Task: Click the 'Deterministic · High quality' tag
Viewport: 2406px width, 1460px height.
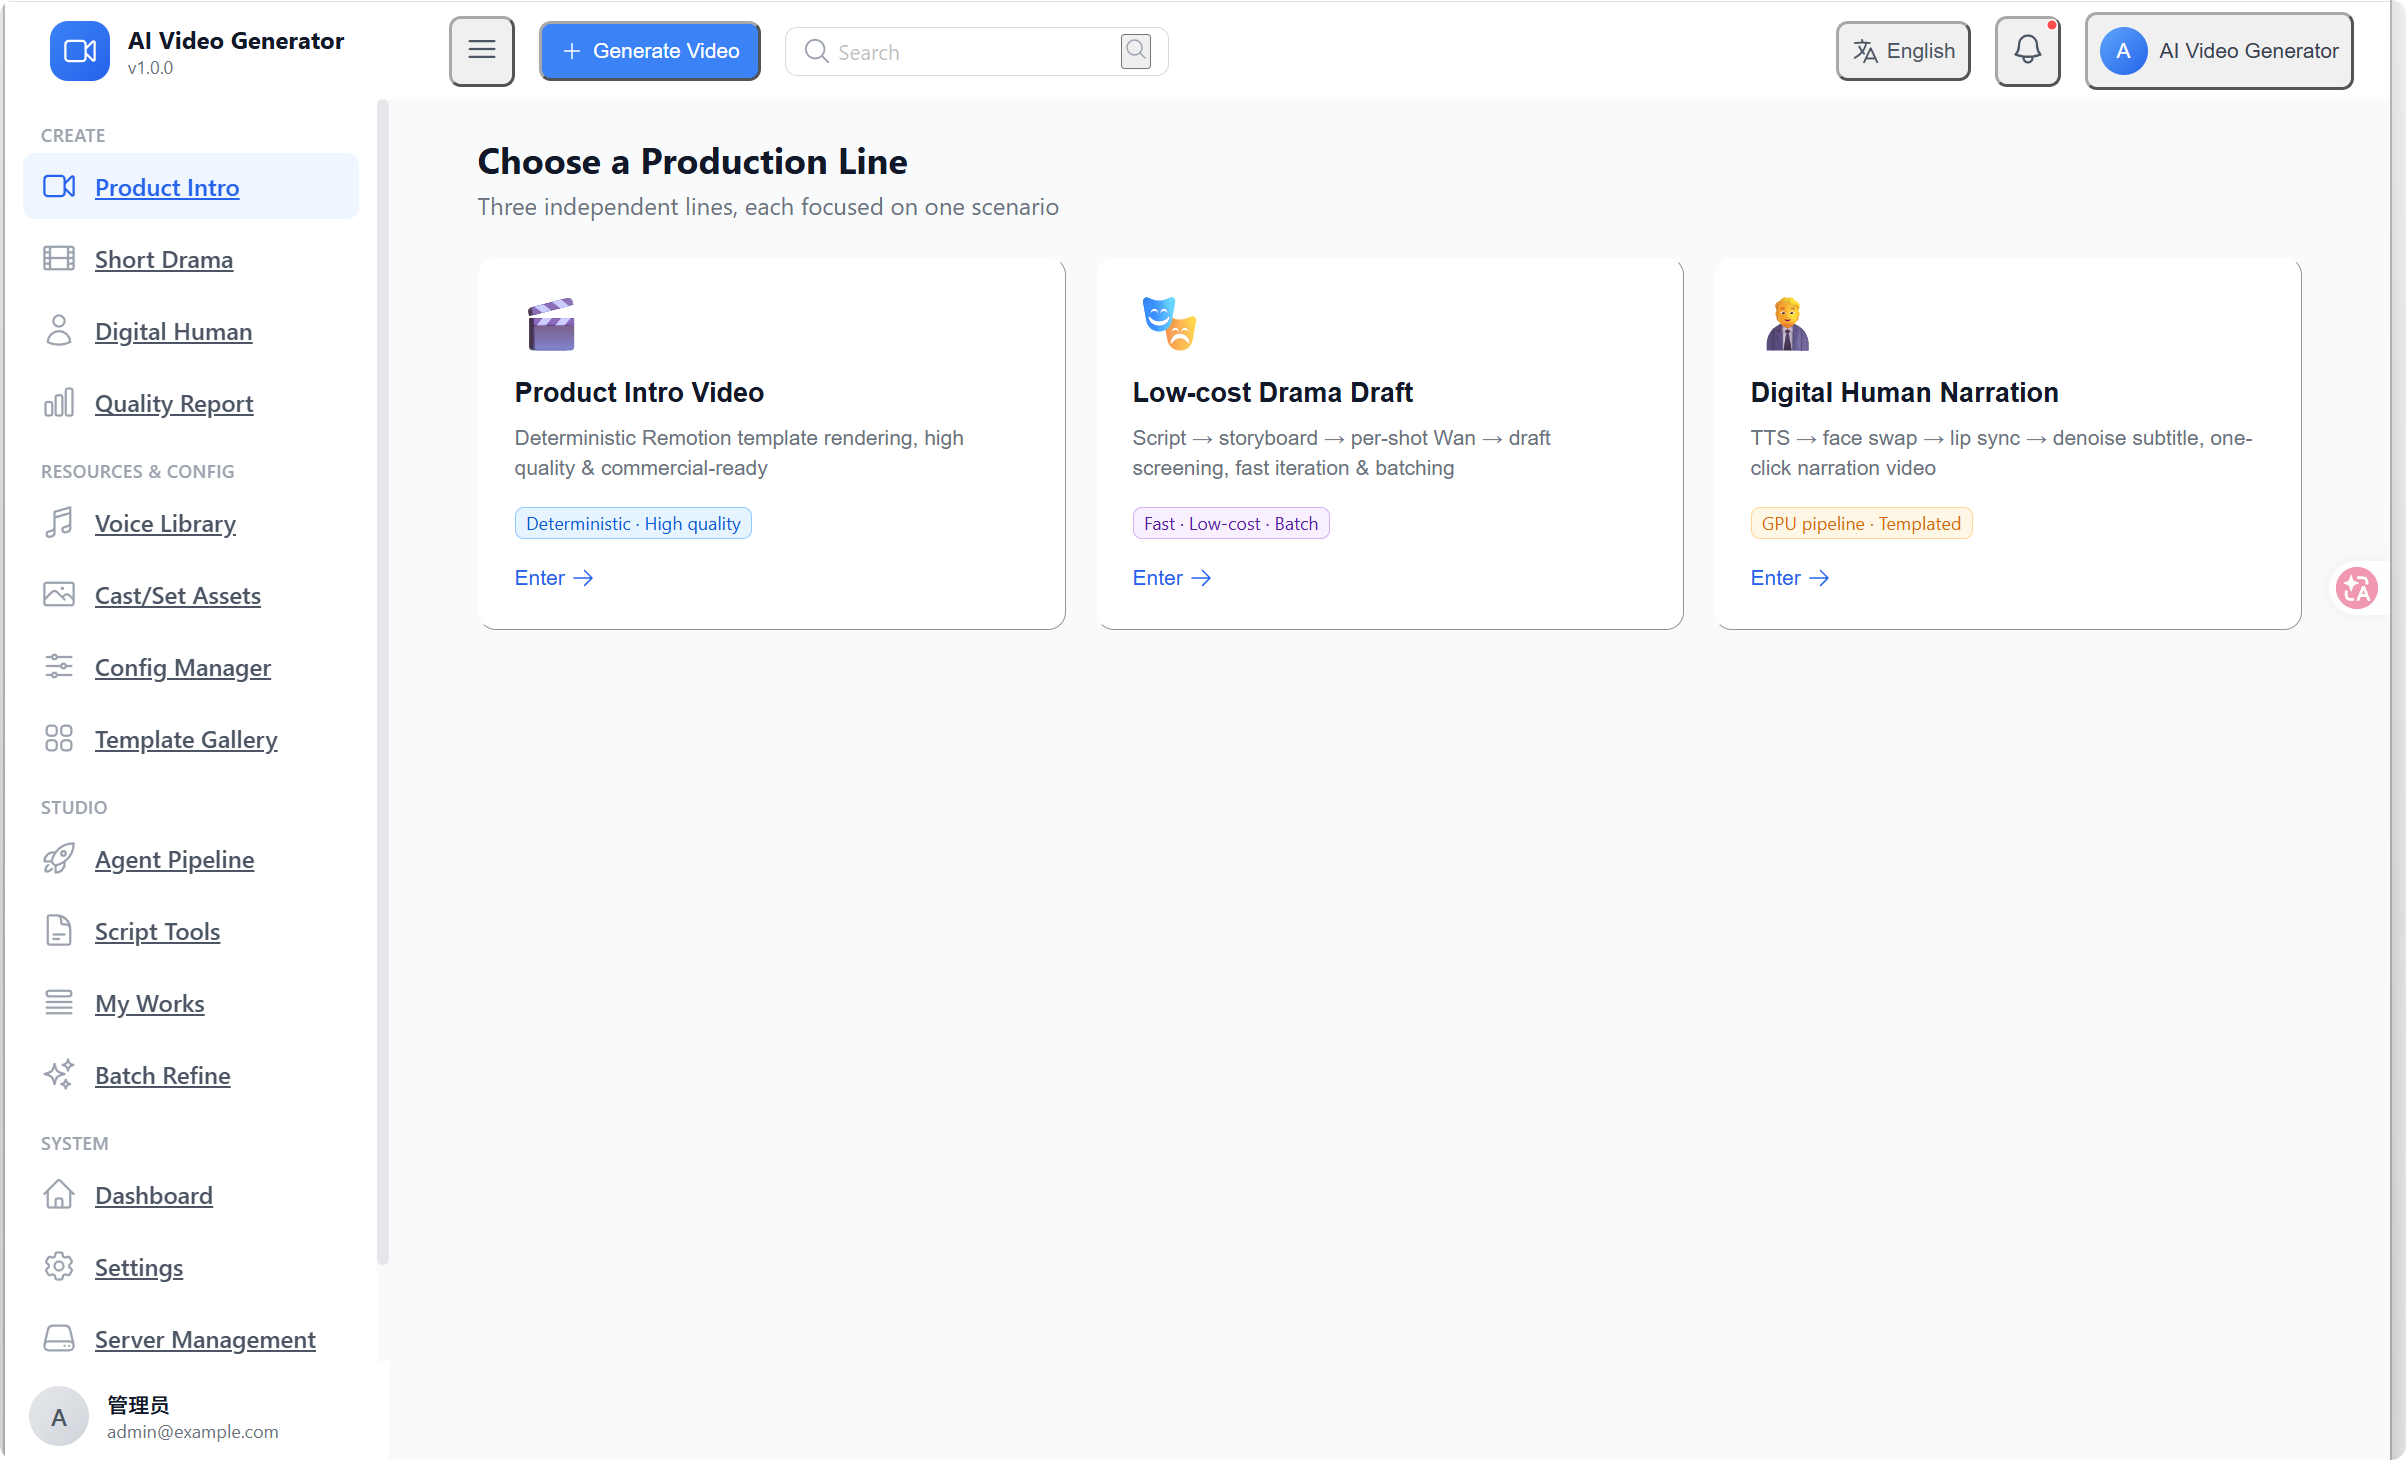Action: tap(633, 523)
